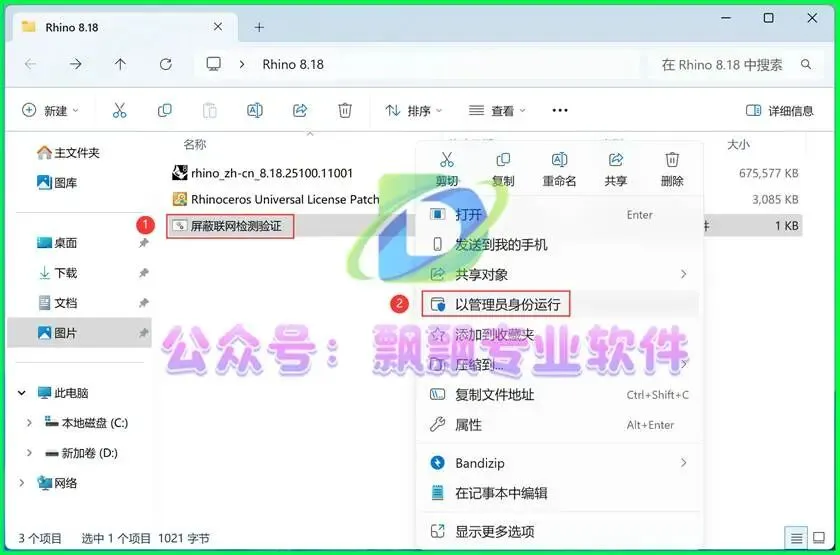Choose 删除 in the context menu
840x555 pixels.
(x=672, y=169)
